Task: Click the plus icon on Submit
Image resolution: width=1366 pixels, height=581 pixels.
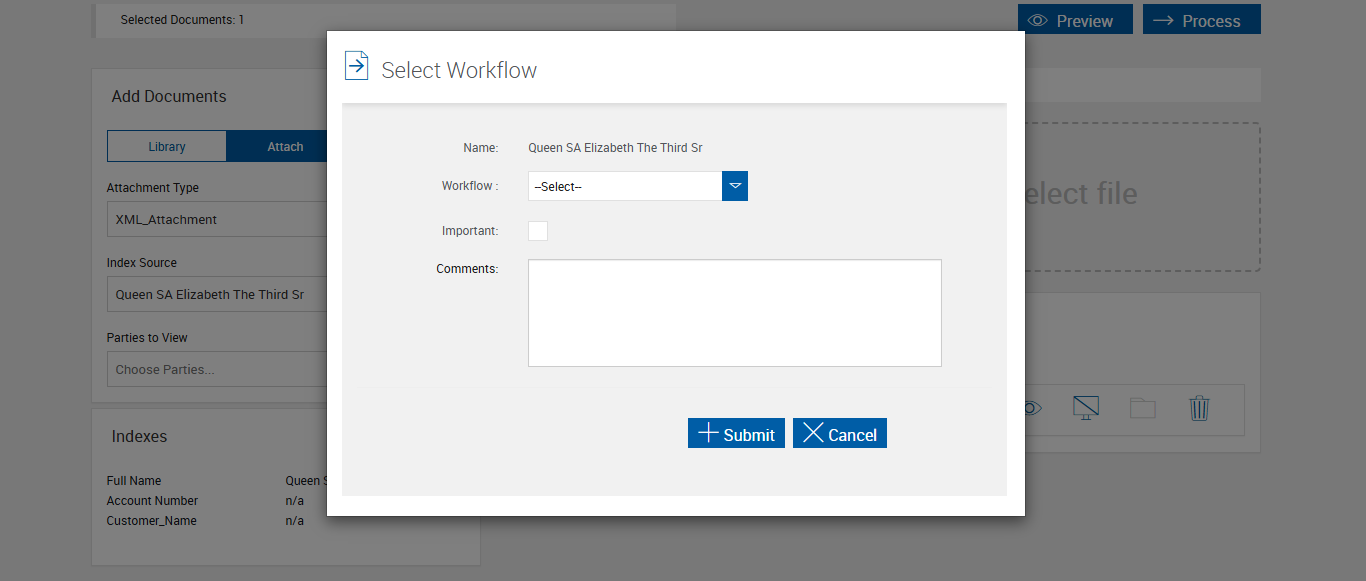Action: [x=708, y=433]
